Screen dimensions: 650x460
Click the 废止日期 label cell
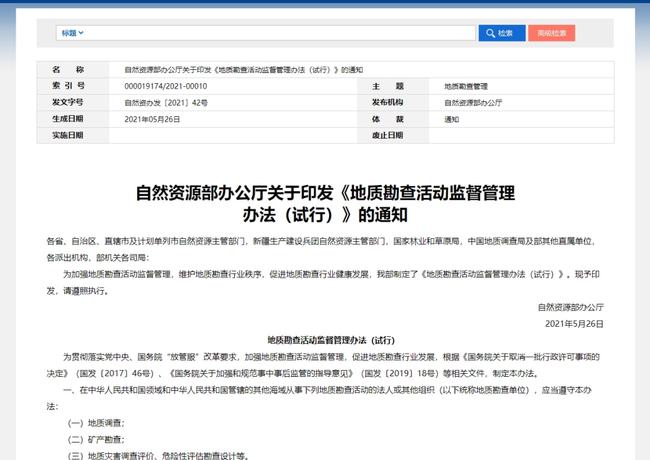tap(386, 134)
